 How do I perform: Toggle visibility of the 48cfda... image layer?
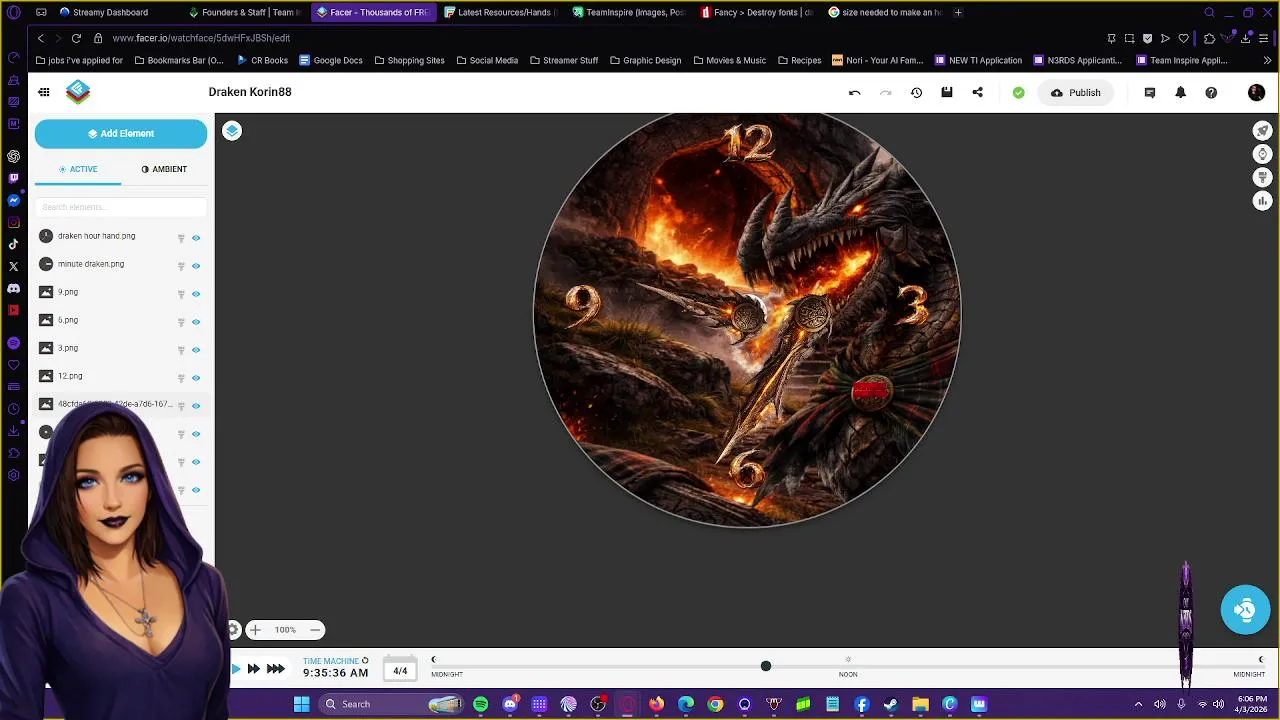click(x=196, y=406)
